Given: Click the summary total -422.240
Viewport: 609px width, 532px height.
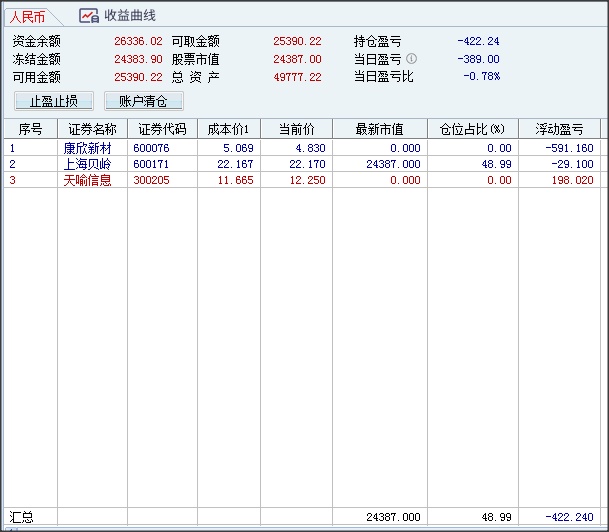Looking at the screenshot, I should tap(569, 517).
